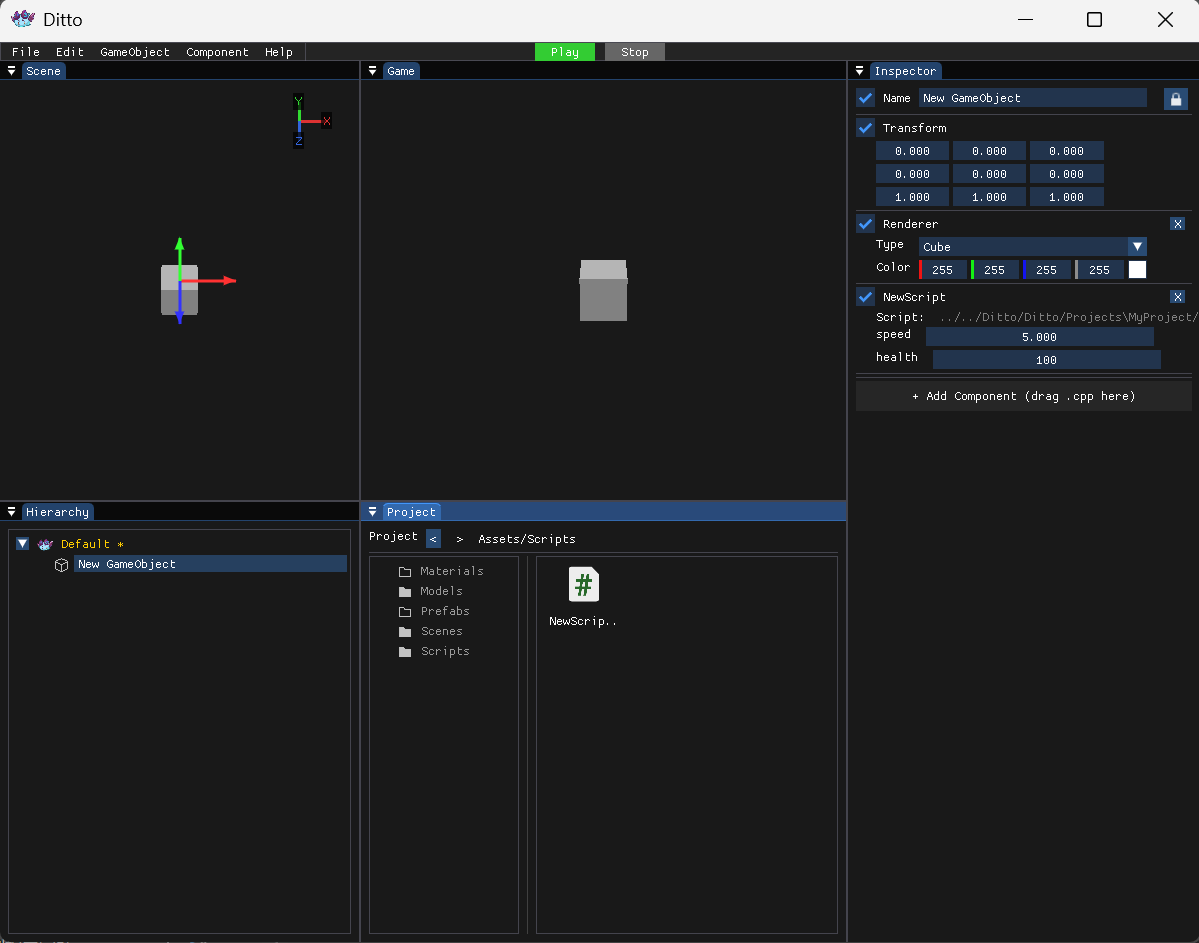Open the GameObject menu

tap(135, 52)
